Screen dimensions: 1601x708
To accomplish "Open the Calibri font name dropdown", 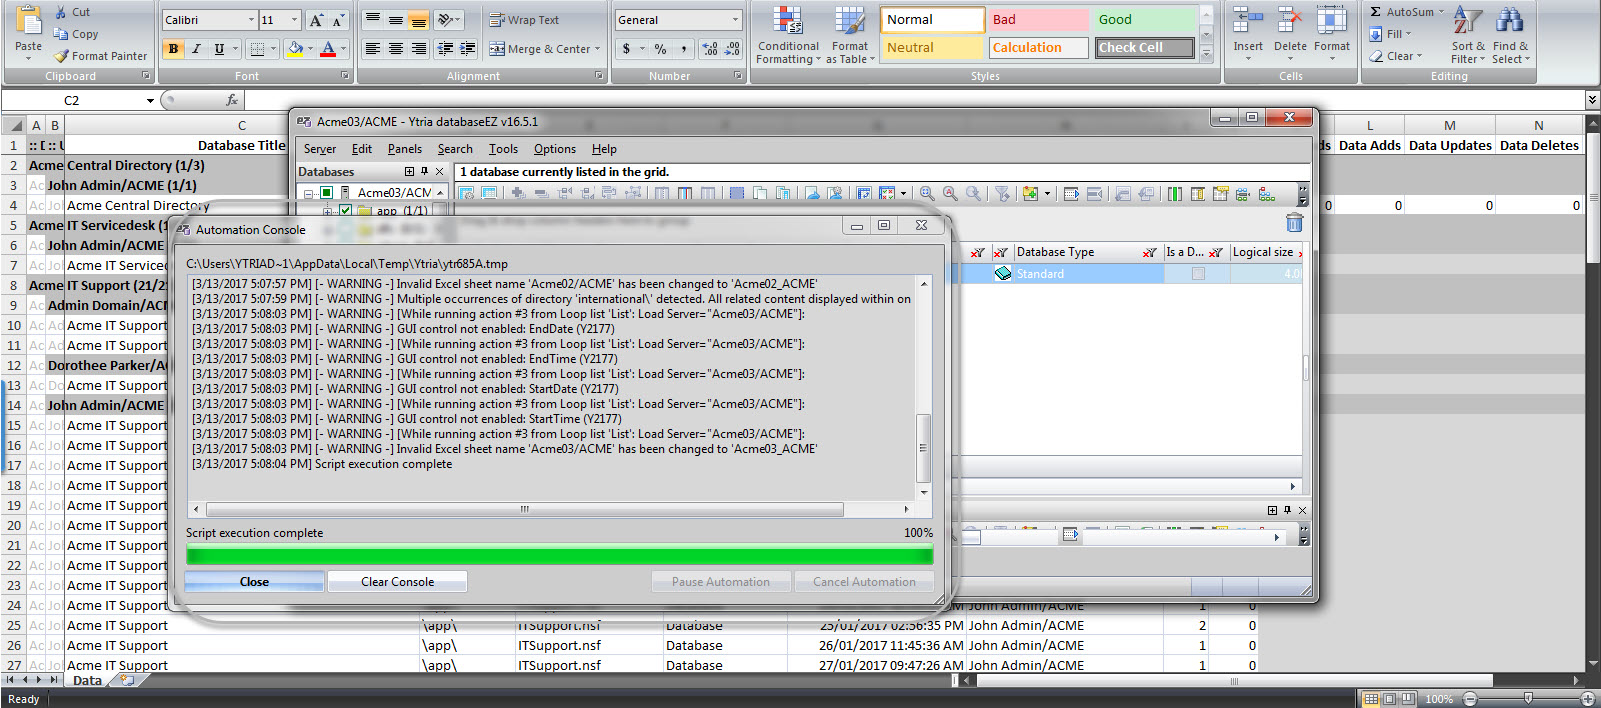I will coord(251,20).
